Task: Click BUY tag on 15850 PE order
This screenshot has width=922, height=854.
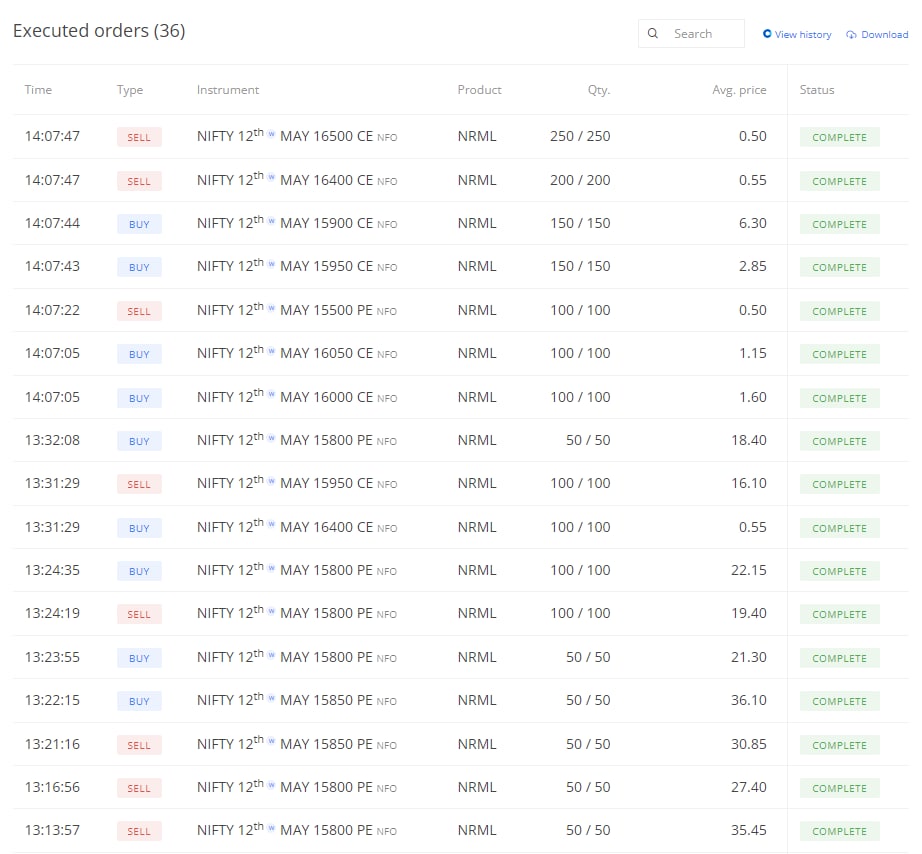Action: click(x=139, y=701)
